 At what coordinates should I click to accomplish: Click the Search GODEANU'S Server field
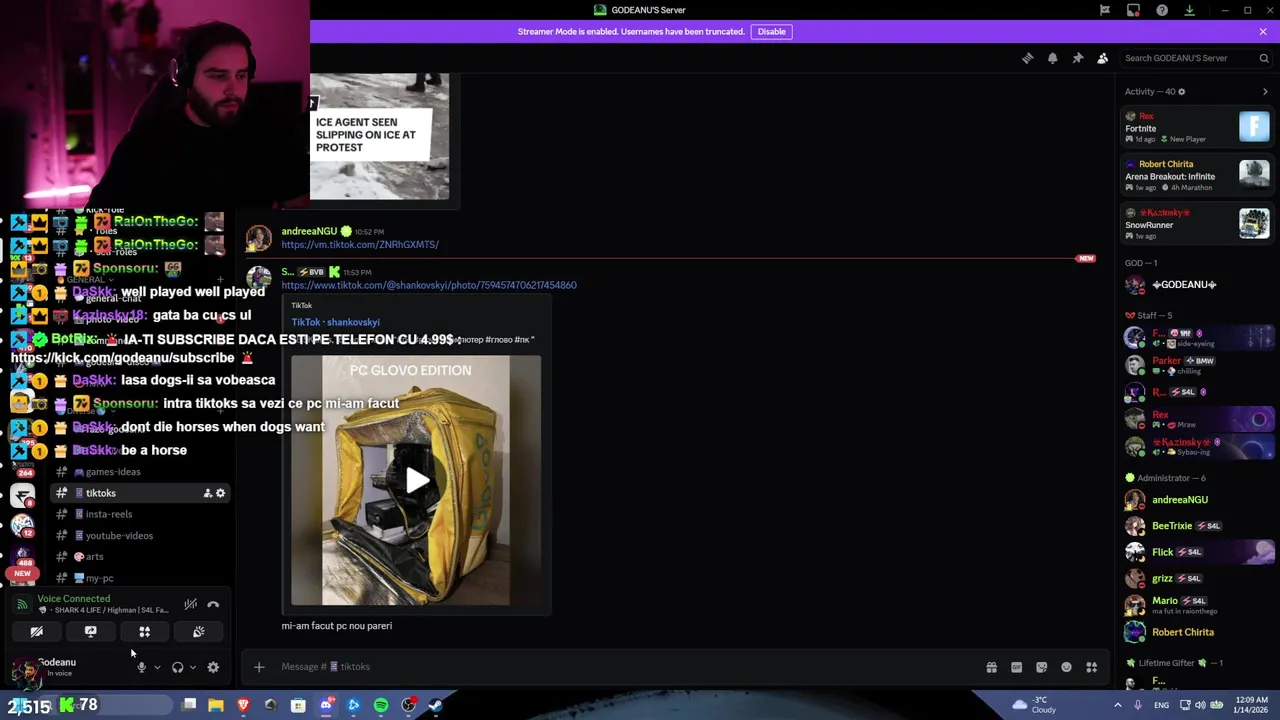tap(1195, 58)
